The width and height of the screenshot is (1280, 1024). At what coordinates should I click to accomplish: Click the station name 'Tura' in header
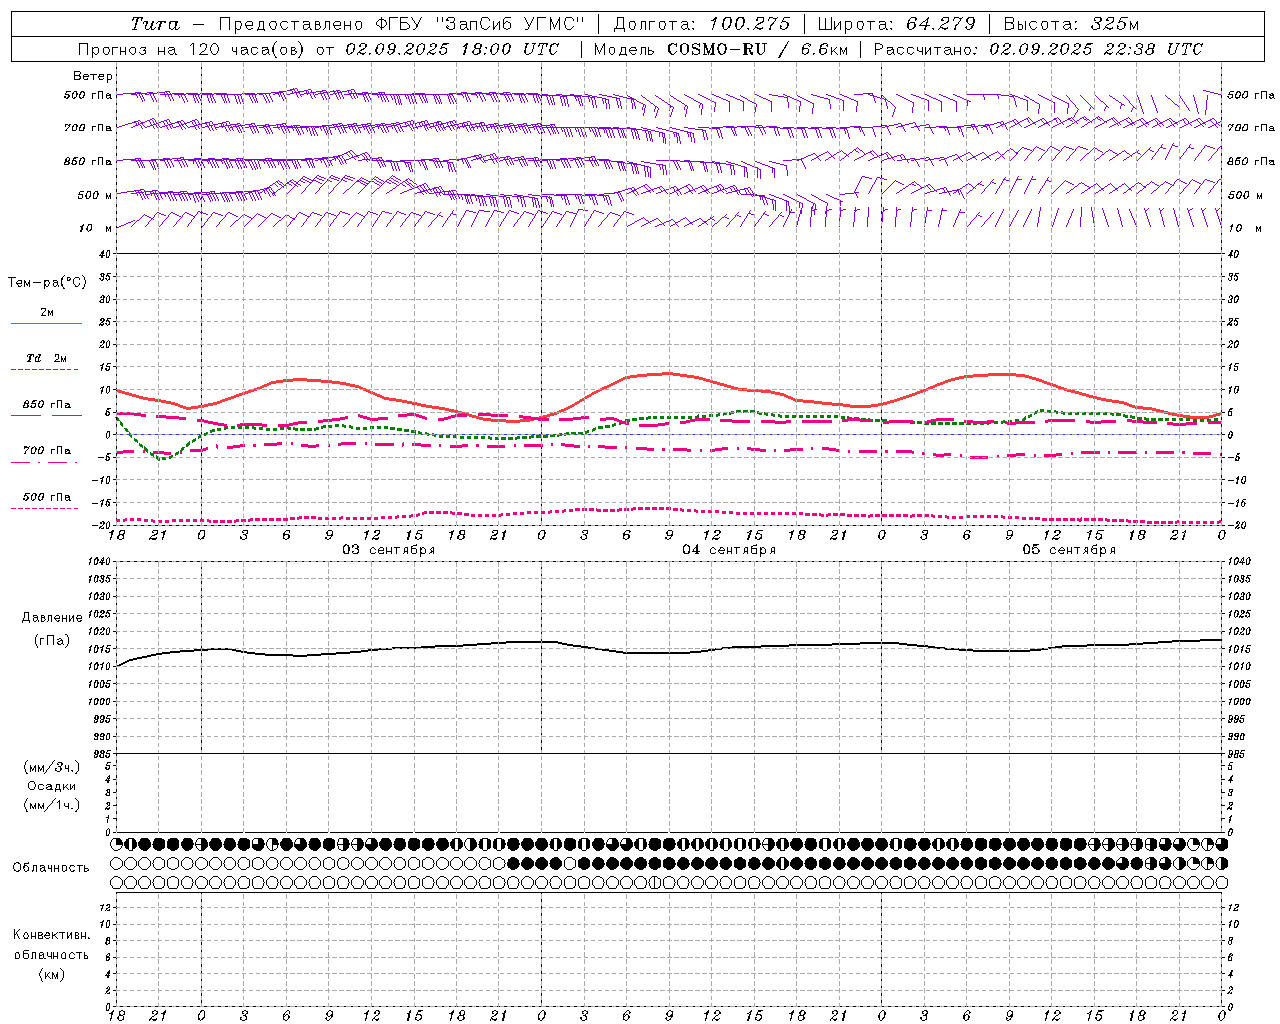(x=155, y=24)
